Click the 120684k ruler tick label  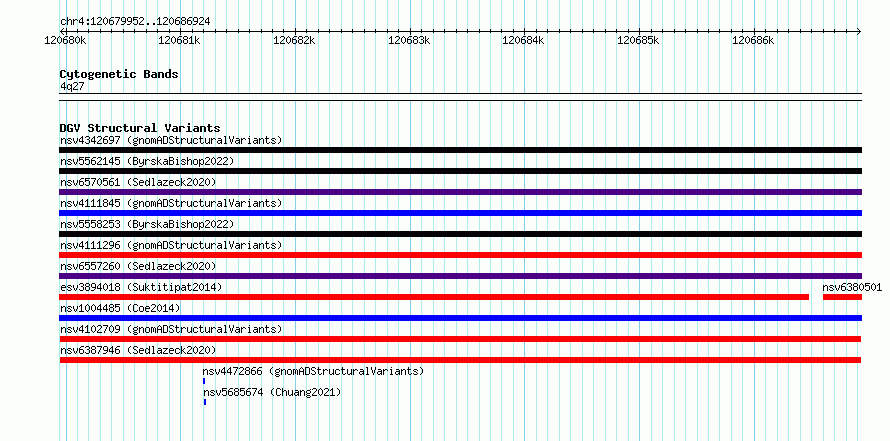pos(524,40)
